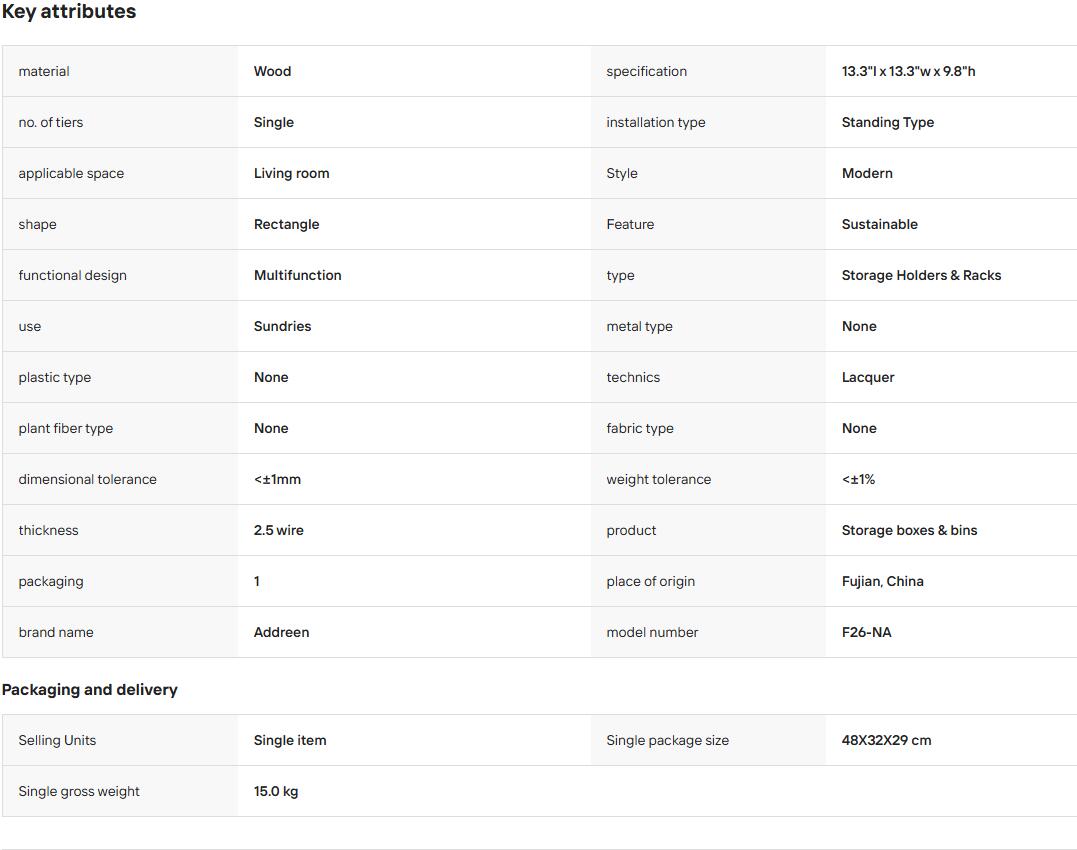The image size is (1077, 850).
Task: Select the Addreen brand name value
Action: (x=282, y=632)
